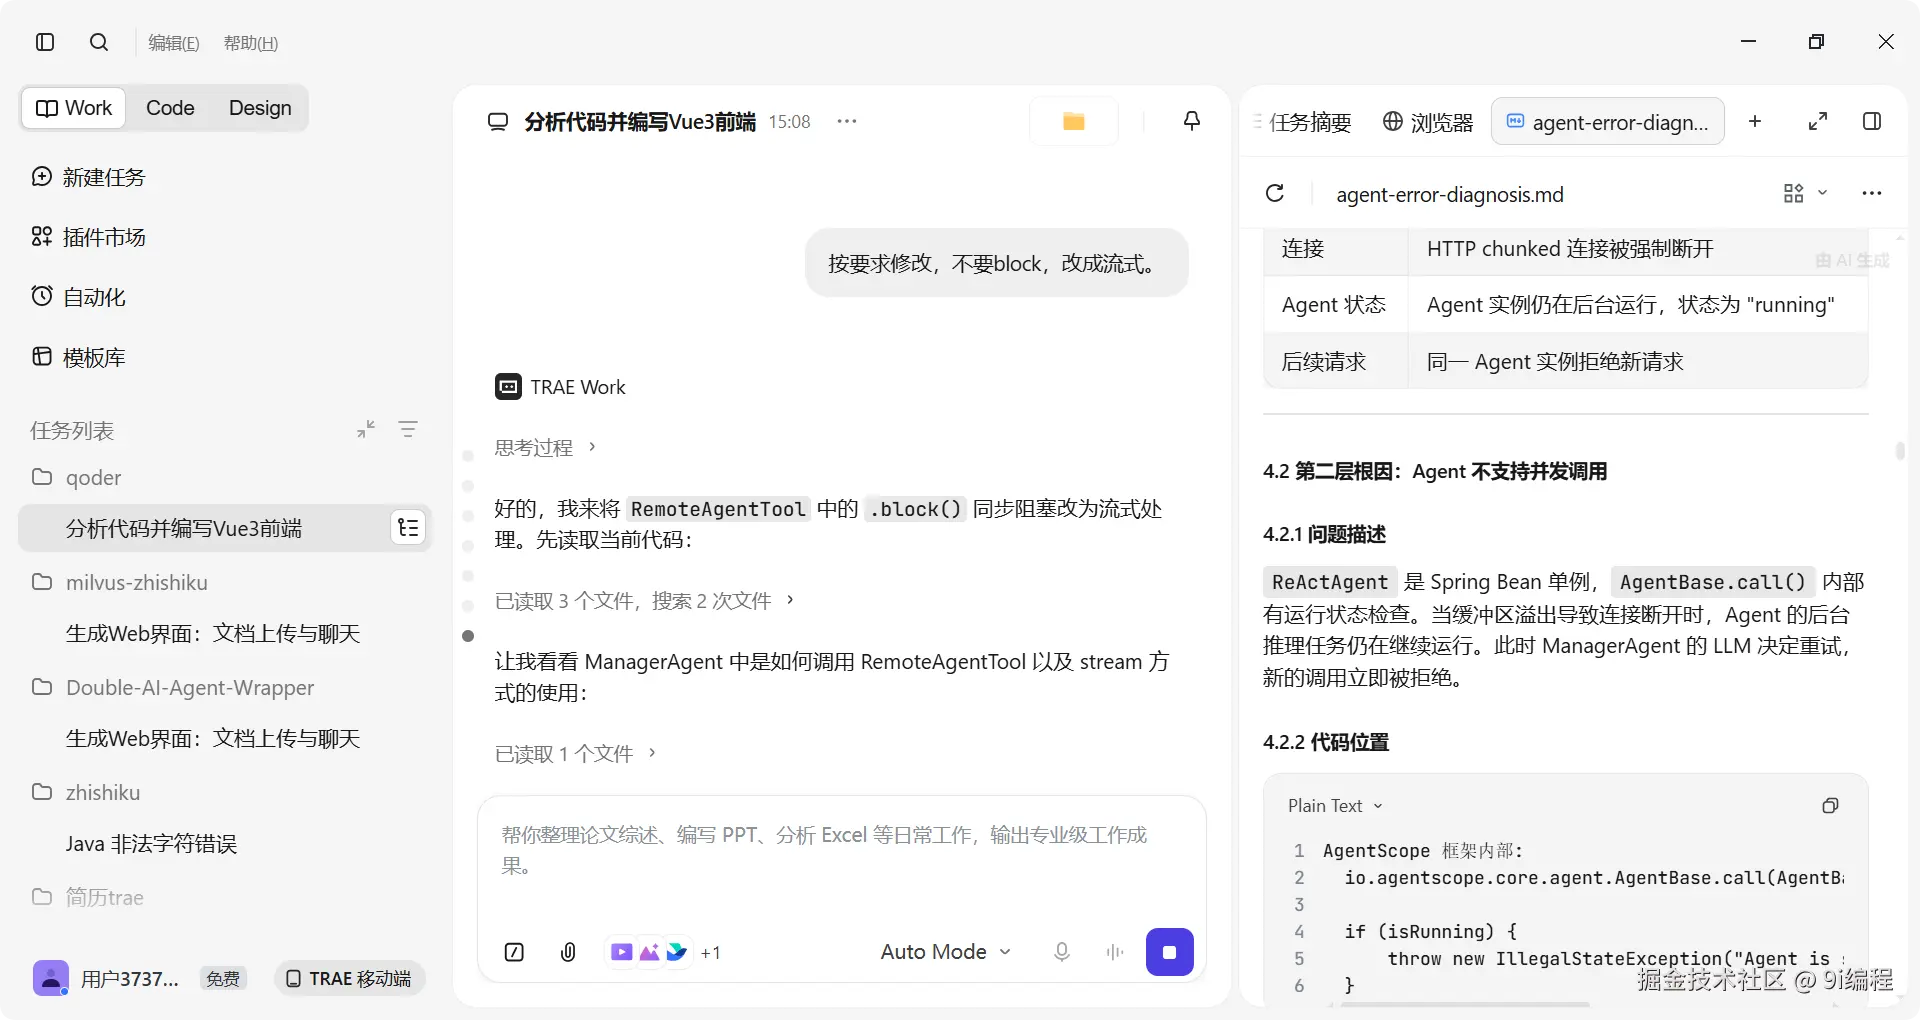
Task: Stop generation with the purple stop button
Action: tap(1170, 952)
